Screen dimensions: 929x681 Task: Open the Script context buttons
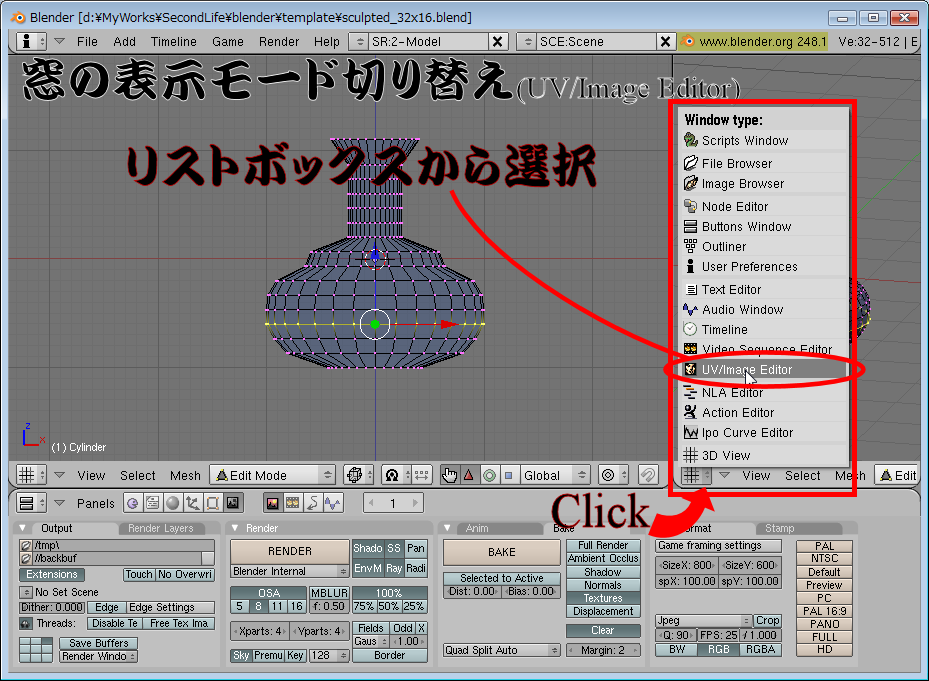click(153, 503)
